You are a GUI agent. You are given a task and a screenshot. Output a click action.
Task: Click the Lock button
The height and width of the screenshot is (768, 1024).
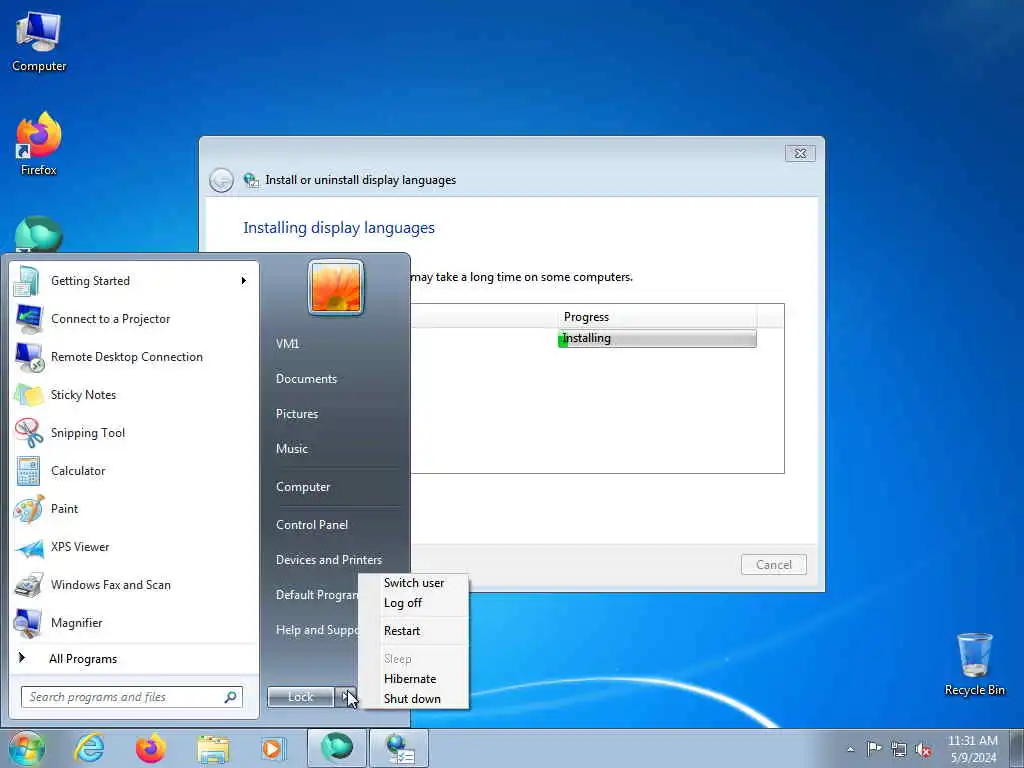coord(300,697)
